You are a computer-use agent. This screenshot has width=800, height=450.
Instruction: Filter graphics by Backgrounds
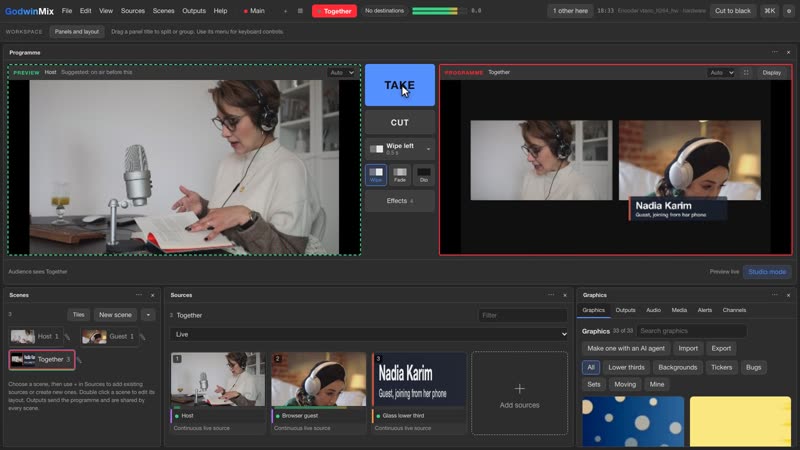pos(678,367)
